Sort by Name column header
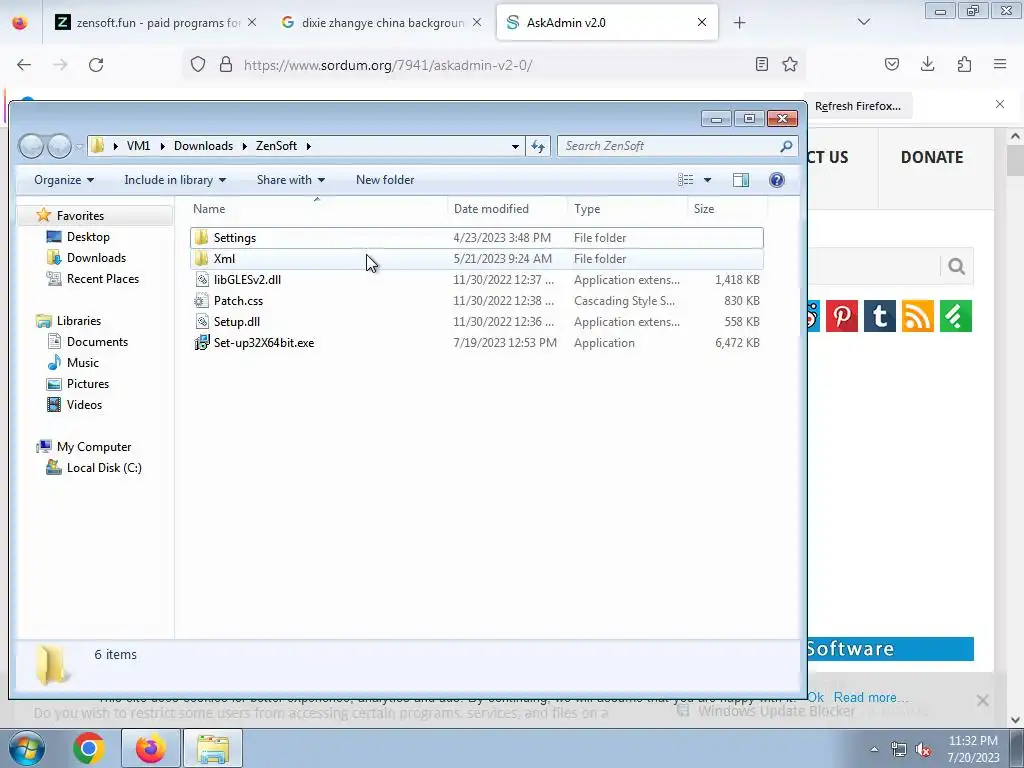Viewport: 1024px width, 768px height. tap(319, 208)
